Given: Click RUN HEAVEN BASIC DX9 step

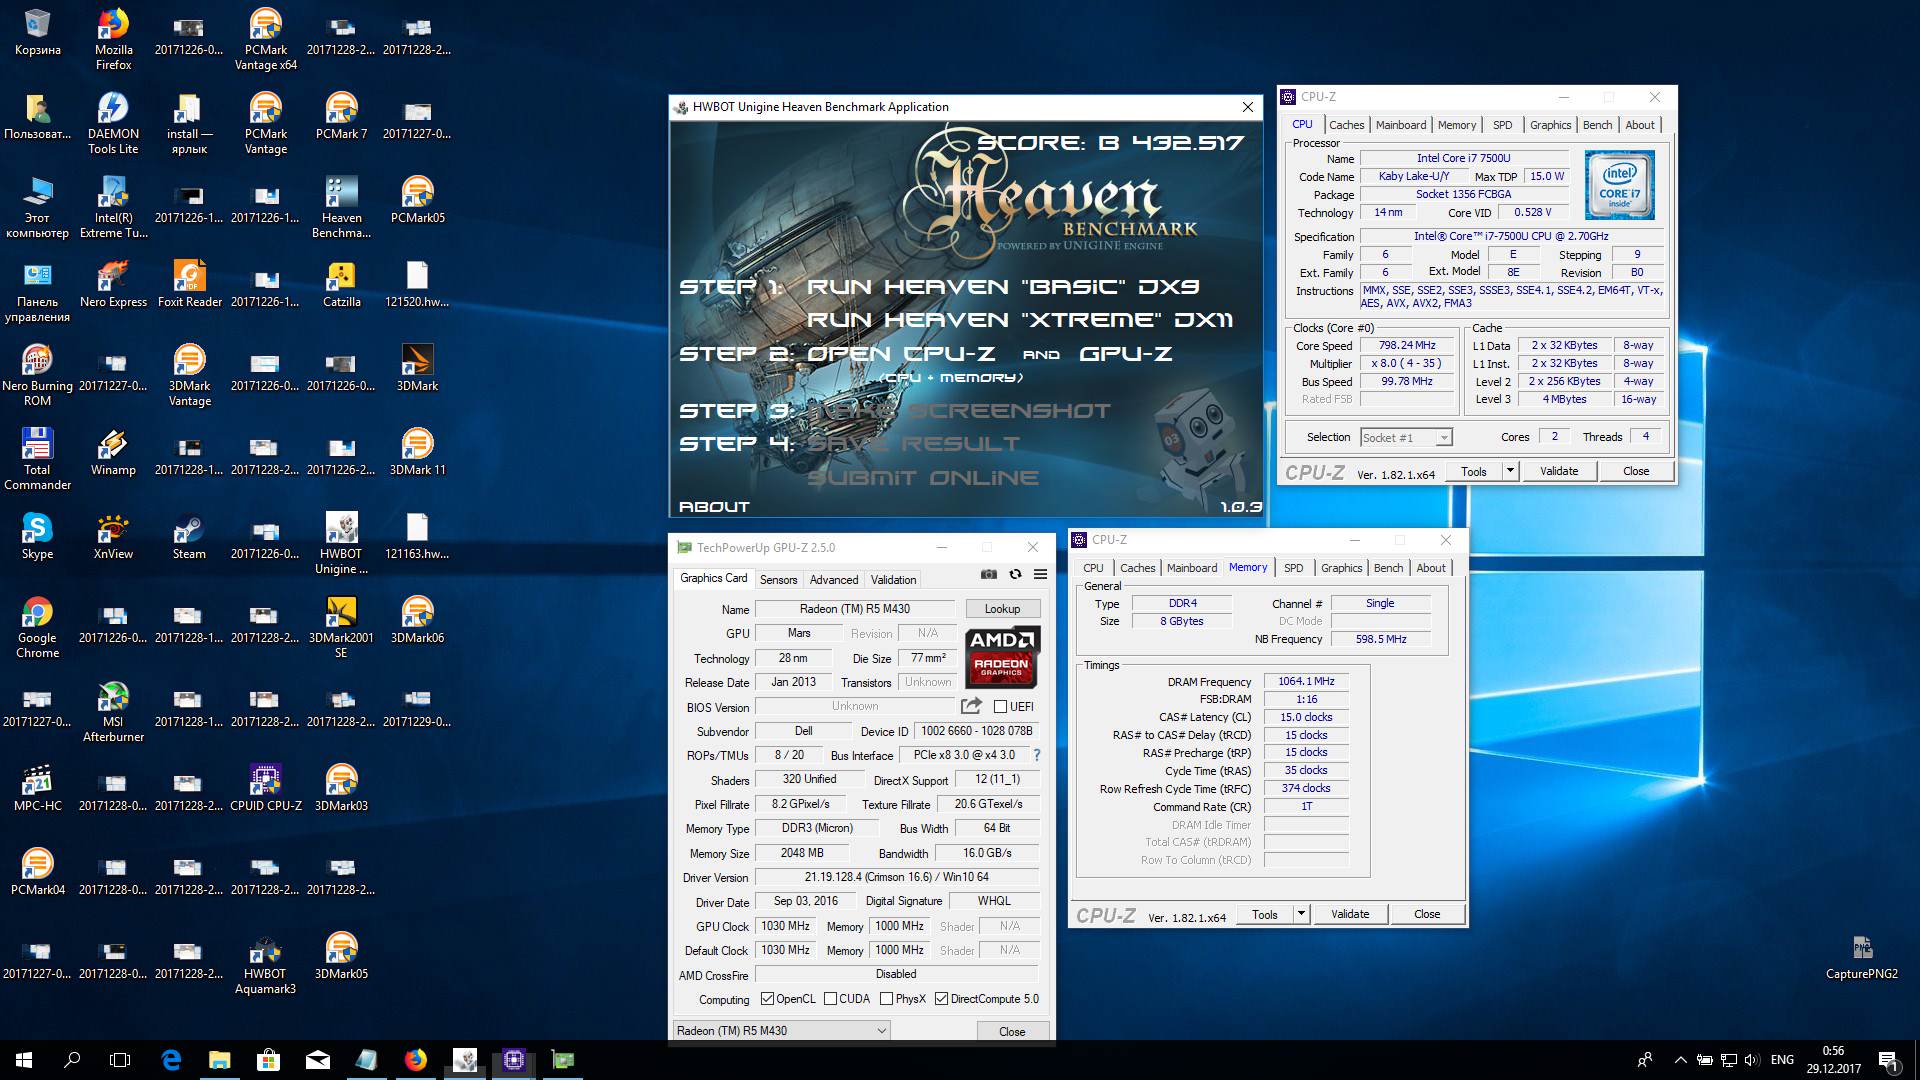Looking at the screenshot, I should coord(1003,287).
